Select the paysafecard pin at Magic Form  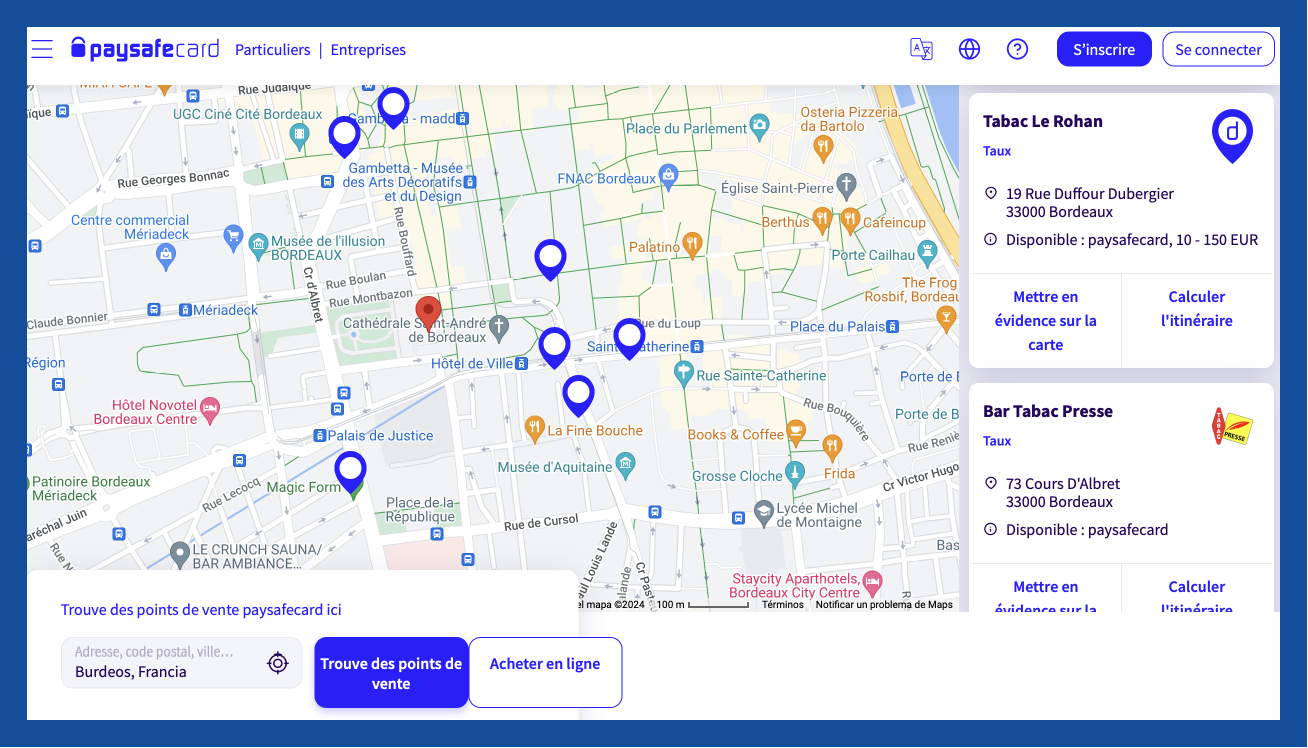(x=350, y=471)
